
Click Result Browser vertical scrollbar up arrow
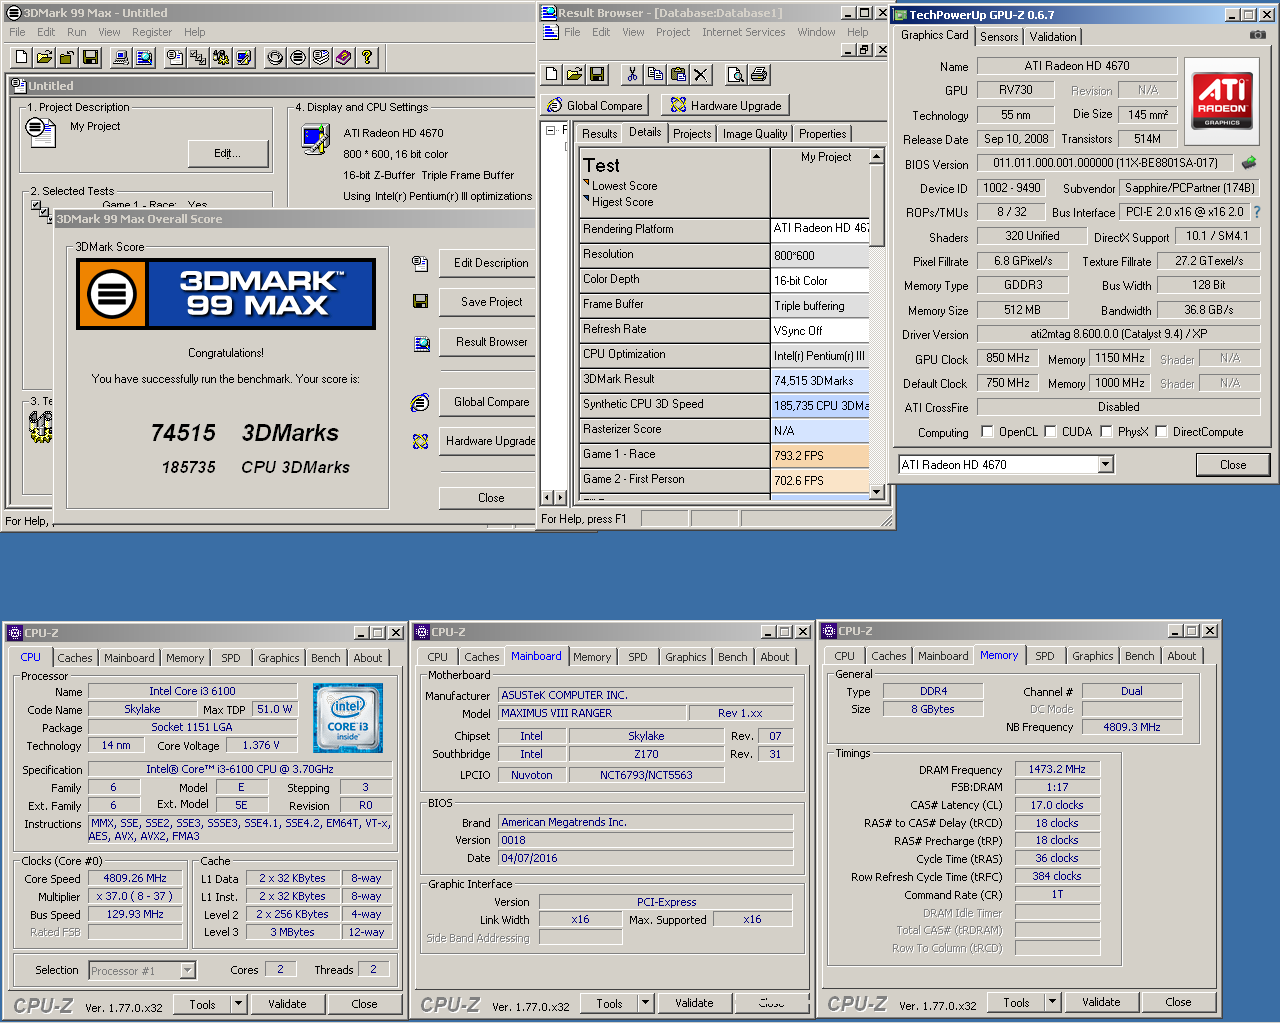coord(877,156)
